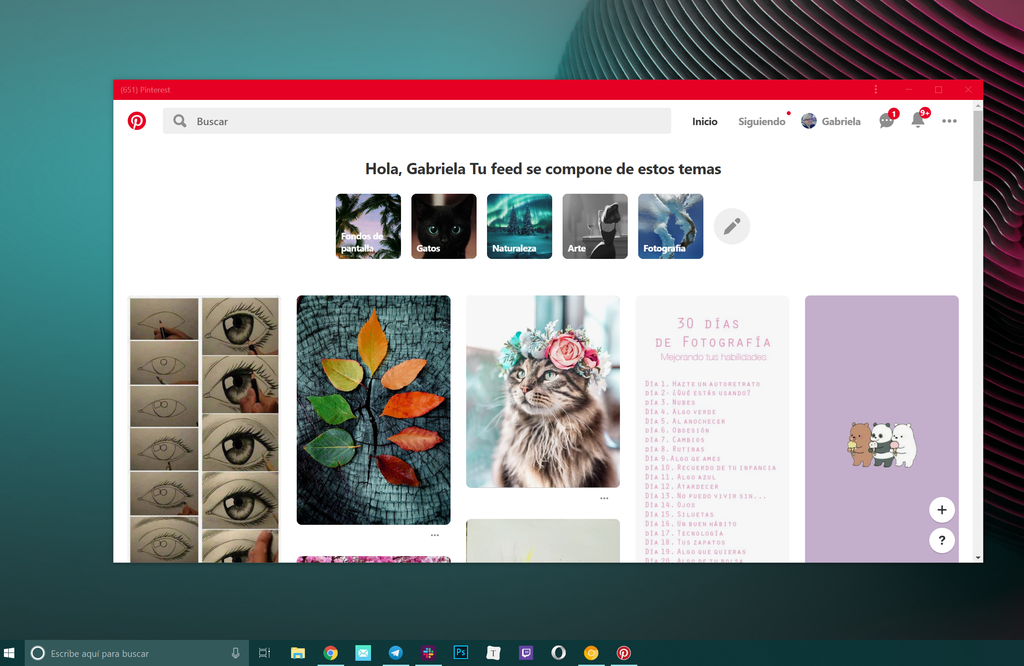Screen dimensions: 1024x666
Task: Select the Naturaleza topic tile
Action: coord(519,226)
